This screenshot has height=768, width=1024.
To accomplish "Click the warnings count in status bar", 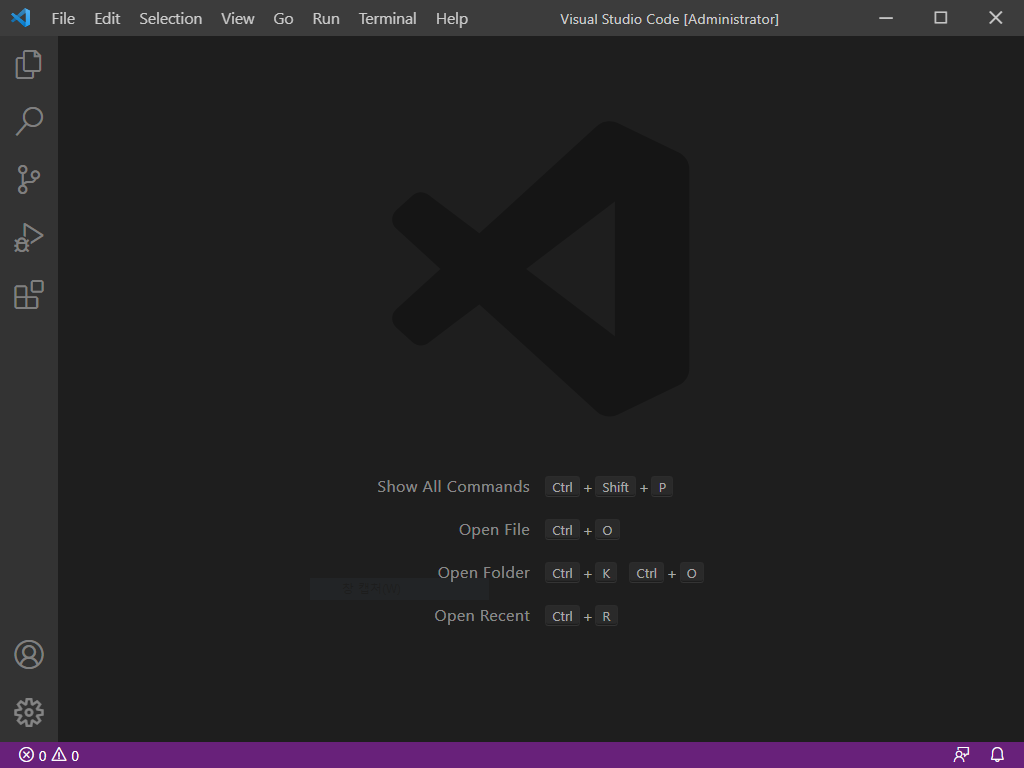I will point(65,756).
